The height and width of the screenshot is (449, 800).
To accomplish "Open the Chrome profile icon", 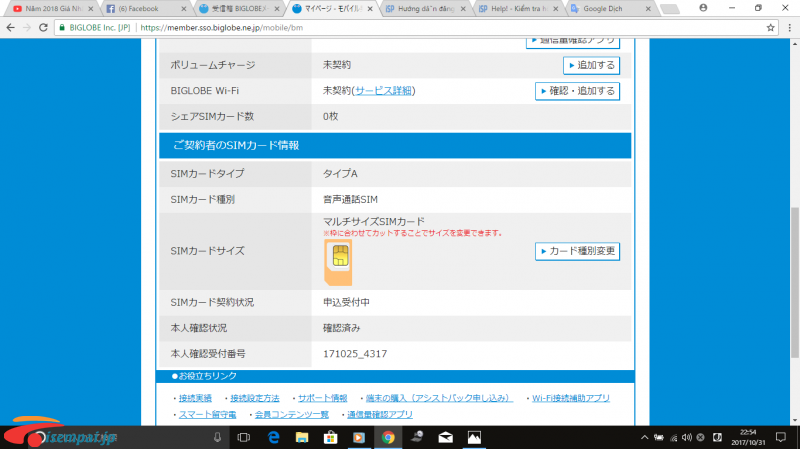I will point(703,8).
